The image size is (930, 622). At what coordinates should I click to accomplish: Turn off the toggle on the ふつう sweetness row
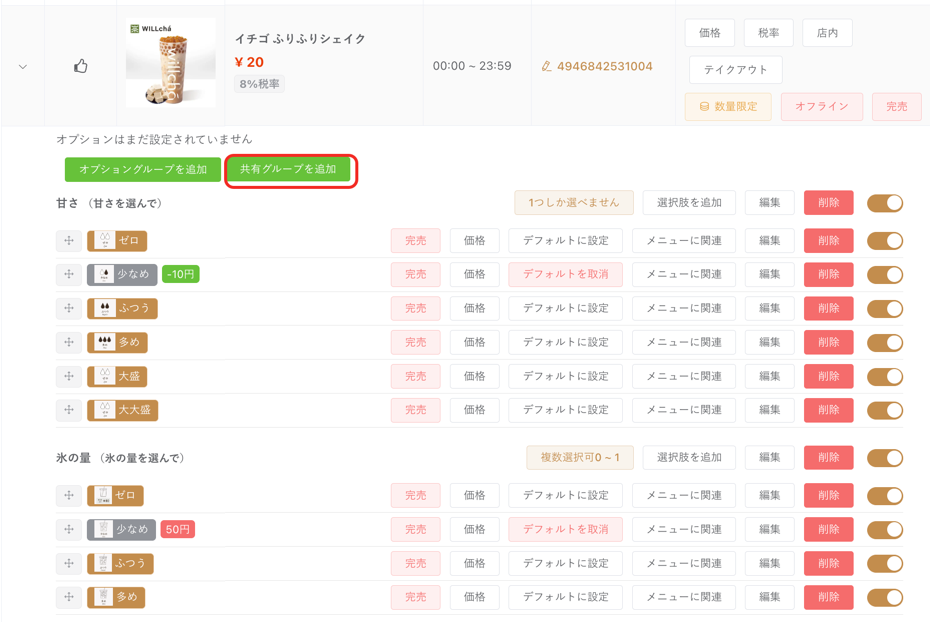coord(884,308)
